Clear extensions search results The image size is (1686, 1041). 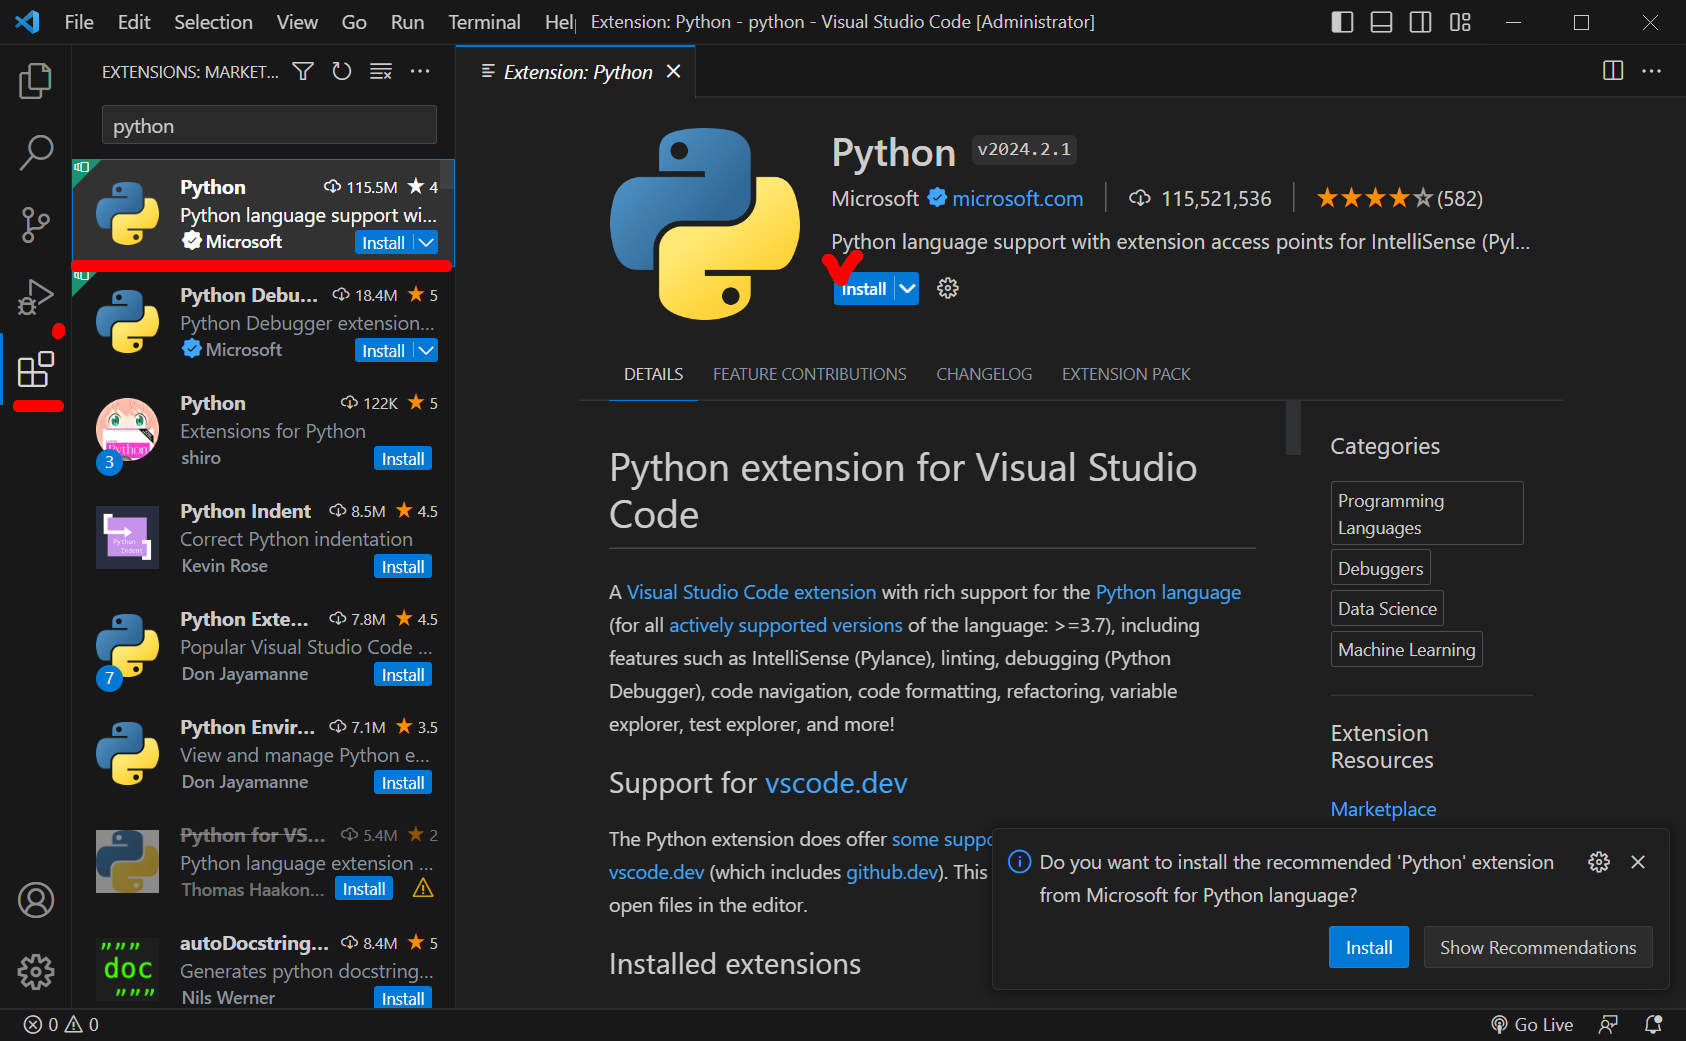tap(381, 71)
